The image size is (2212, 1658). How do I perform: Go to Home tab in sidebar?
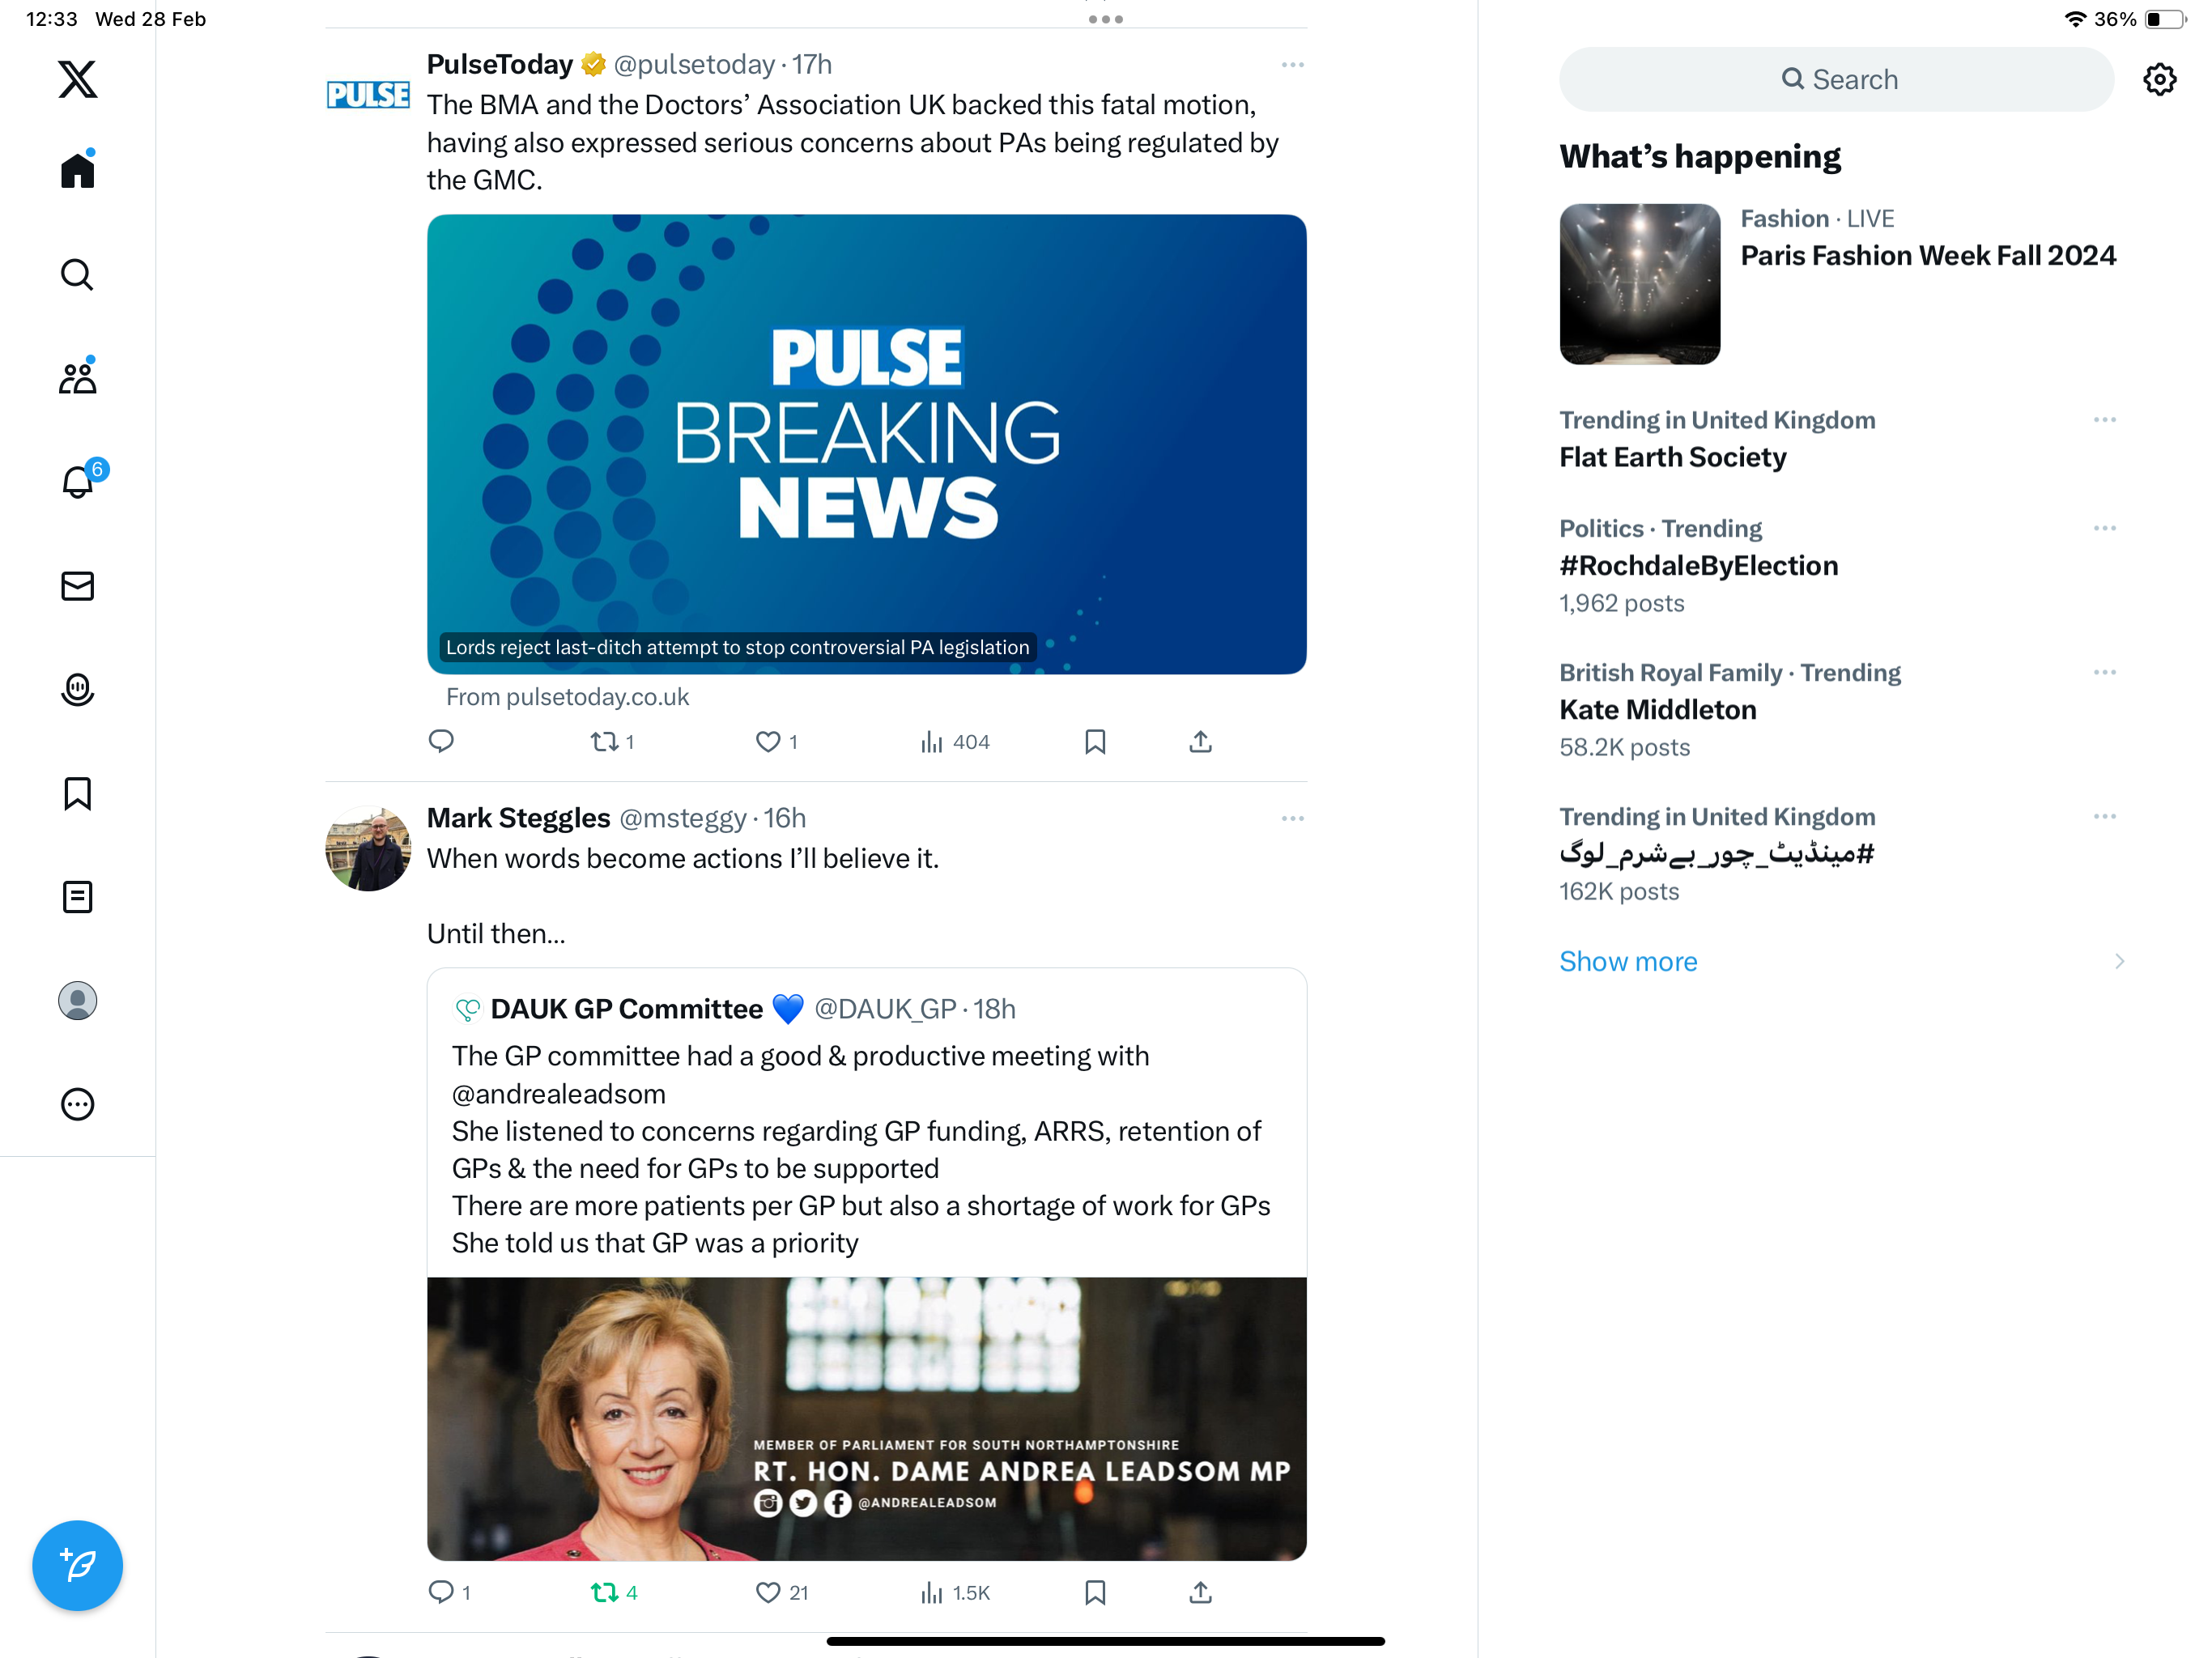coord(78,169)
